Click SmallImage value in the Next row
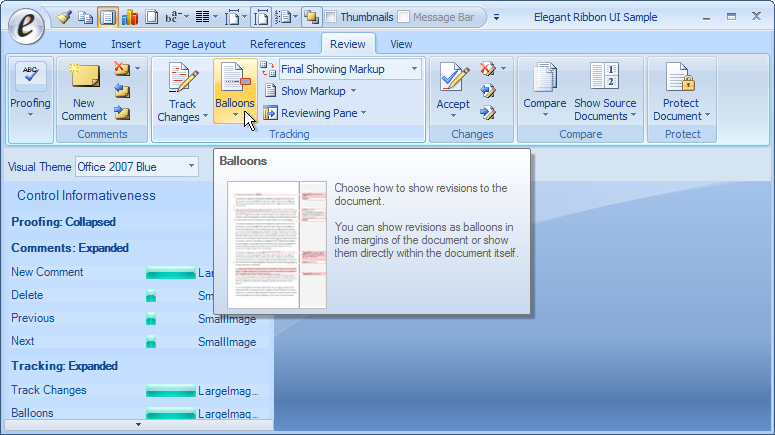 tap(227, 342)
